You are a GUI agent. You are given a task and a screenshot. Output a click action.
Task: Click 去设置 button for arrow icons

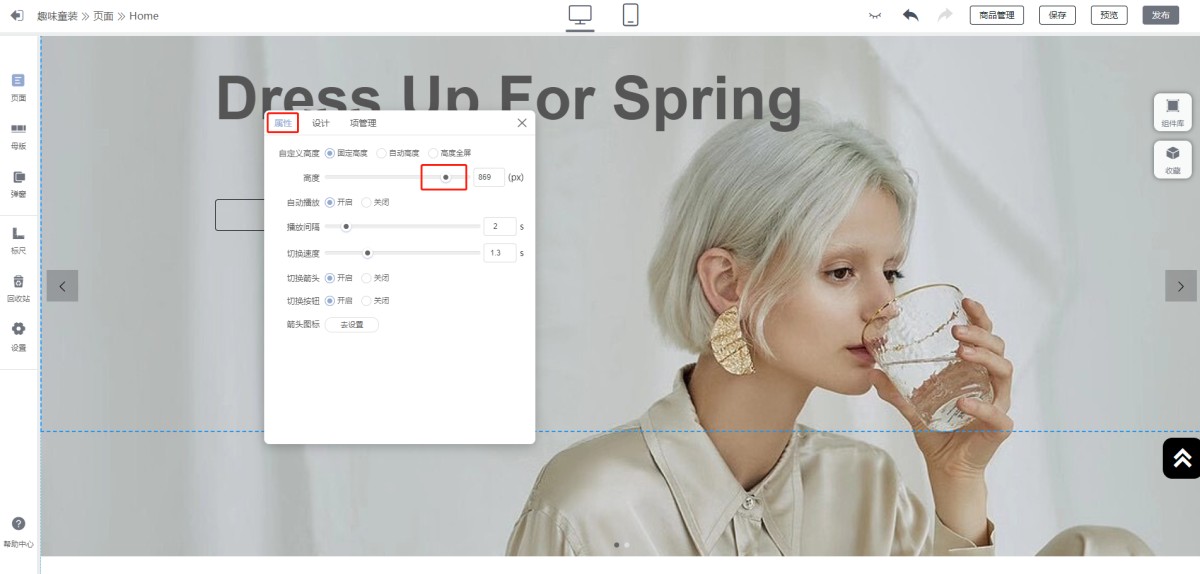click(352, 325)
